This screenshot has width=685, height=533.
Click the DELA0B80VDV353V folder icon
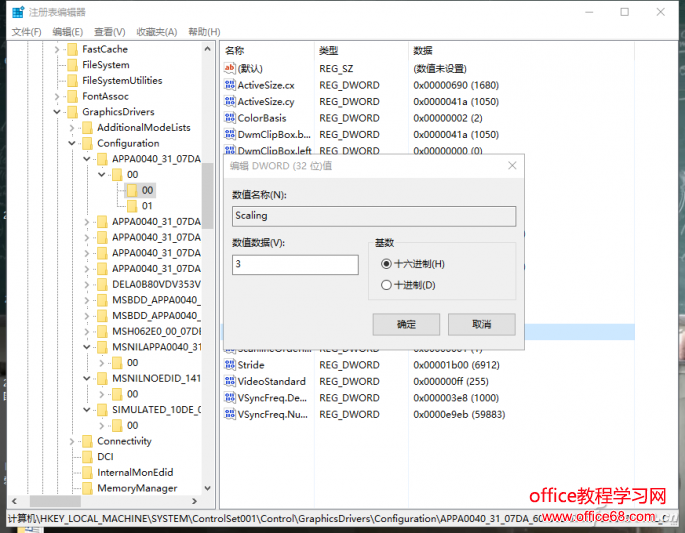click(103, 285)
